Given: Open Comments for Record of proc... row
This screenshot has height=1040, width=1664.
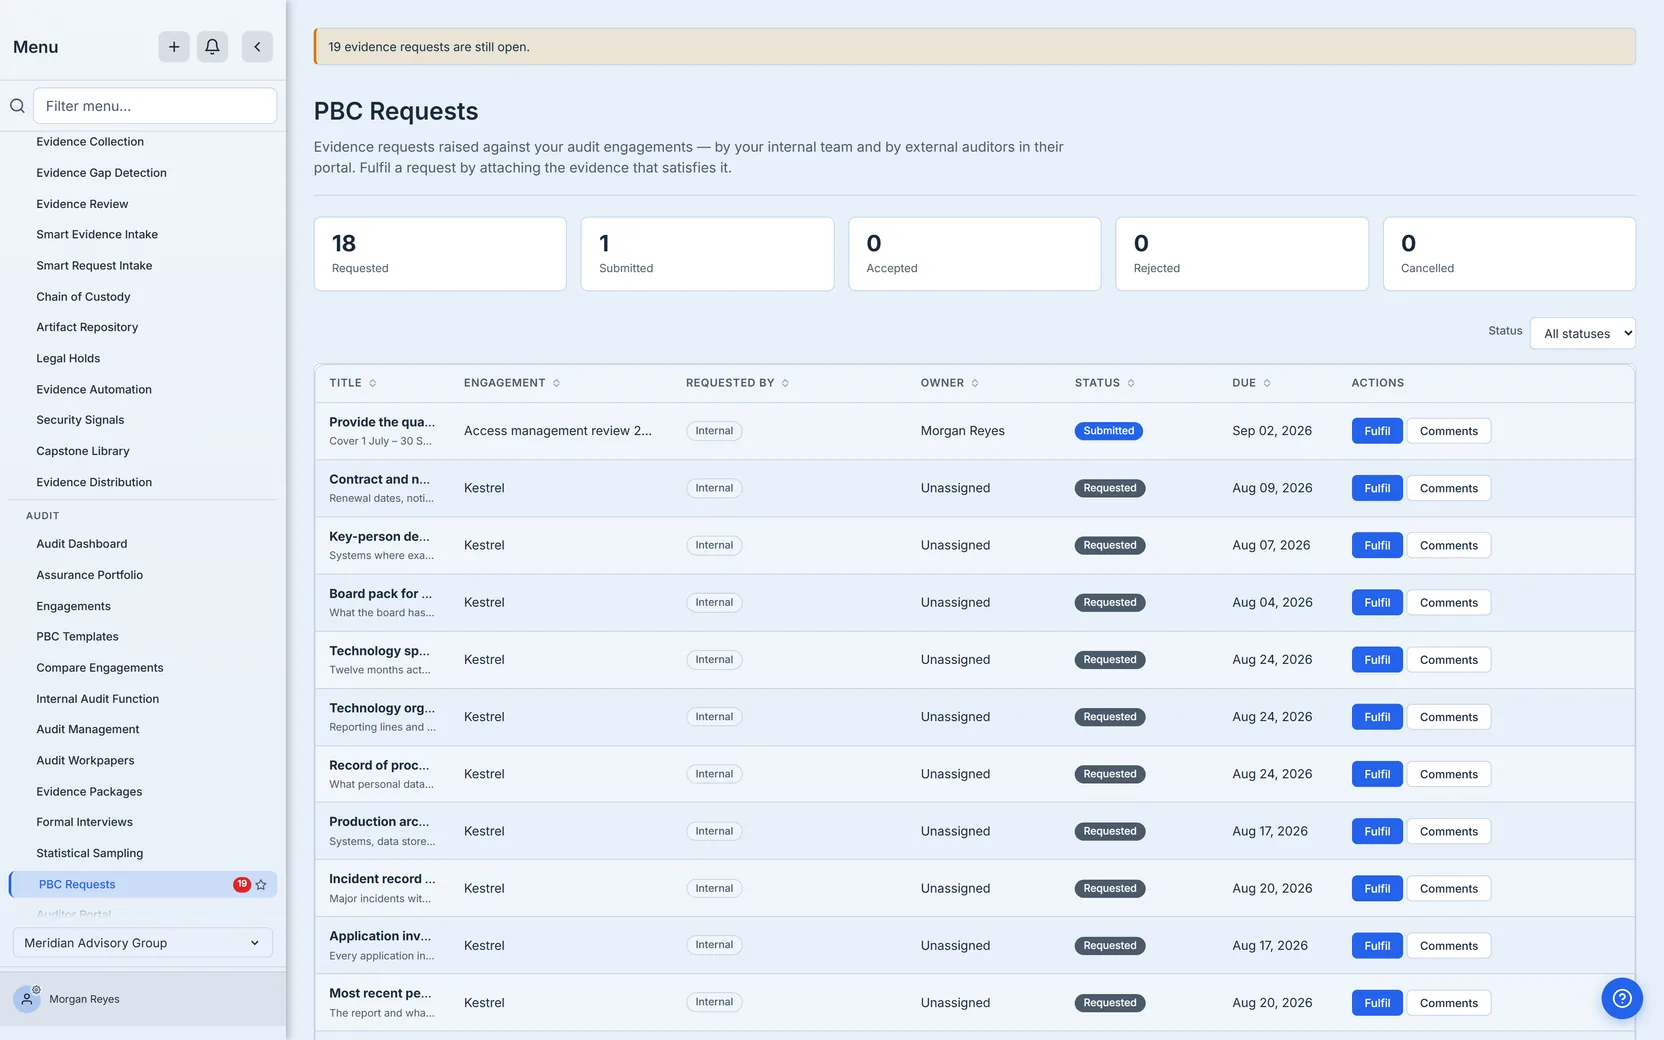Looking at the screenshot, I should [1448, 774].
